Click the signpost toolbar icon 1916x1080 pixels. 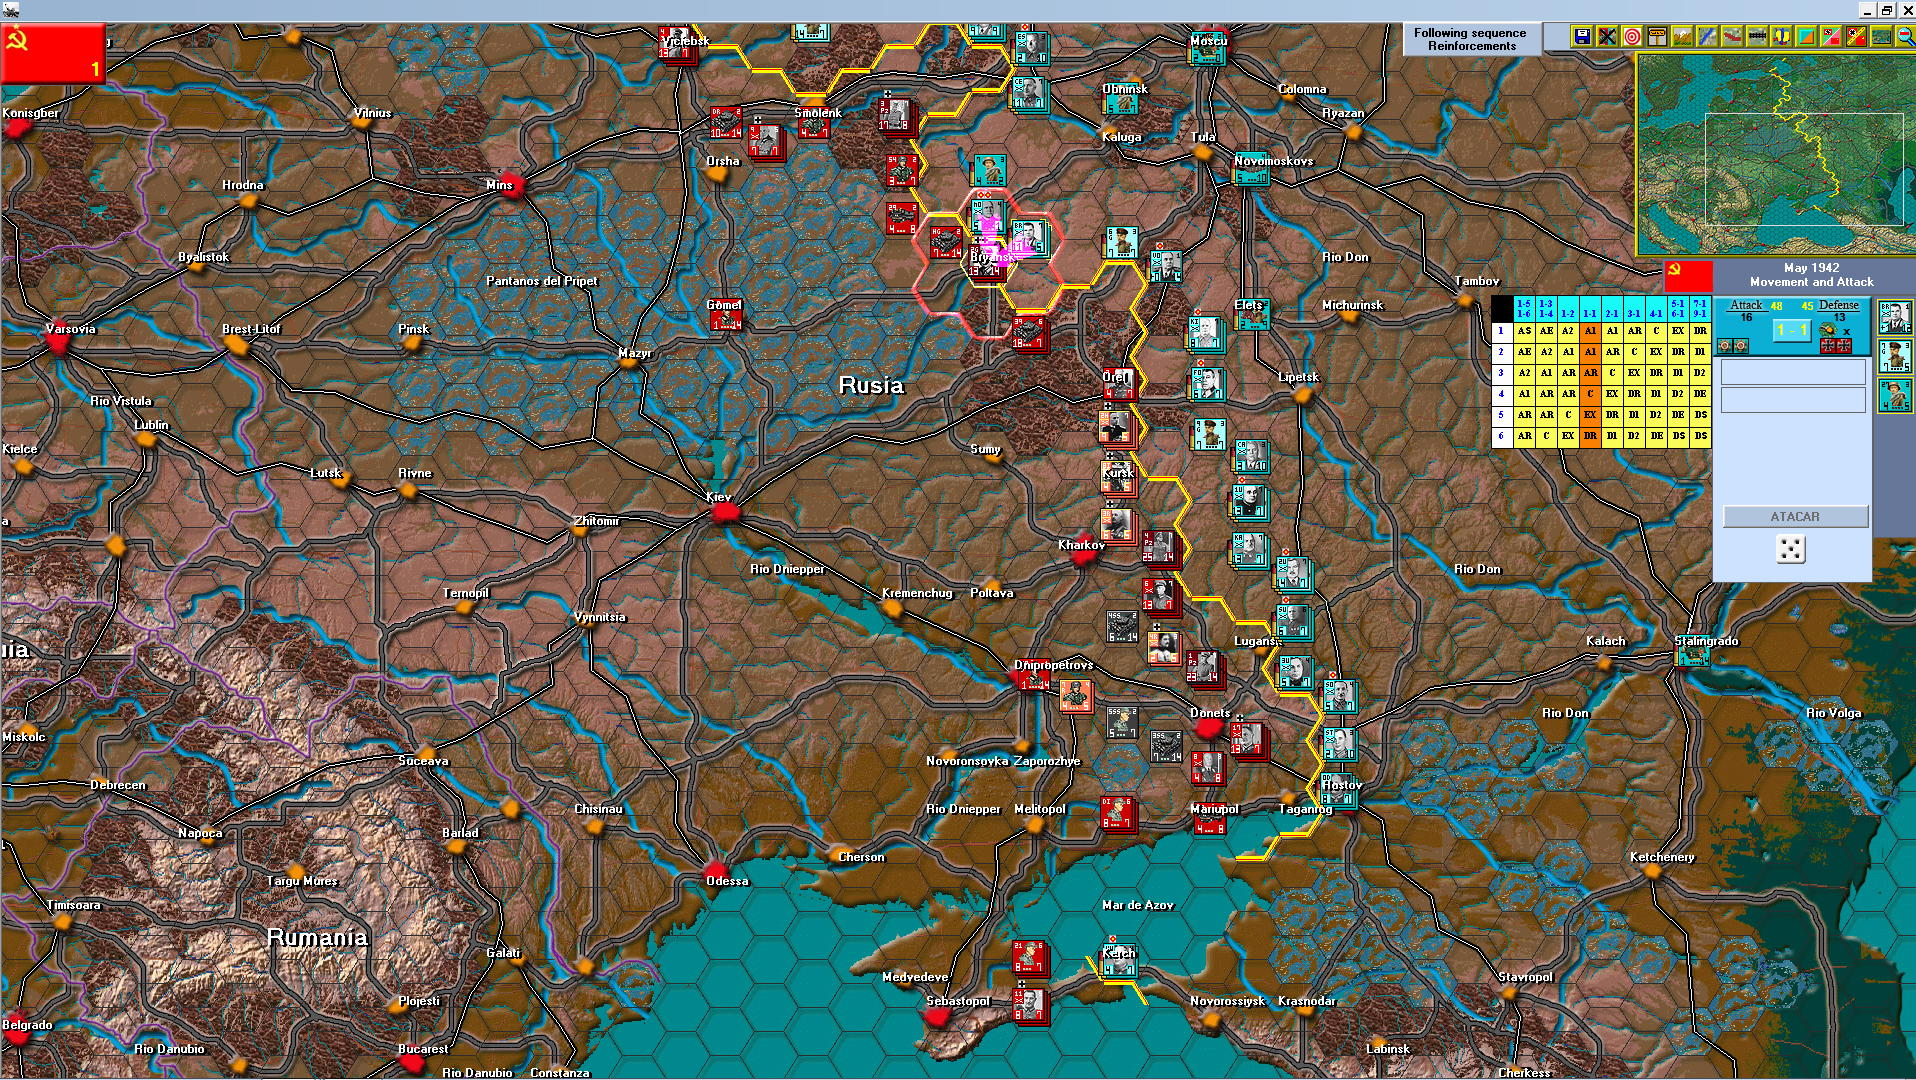coord(1656,37)
